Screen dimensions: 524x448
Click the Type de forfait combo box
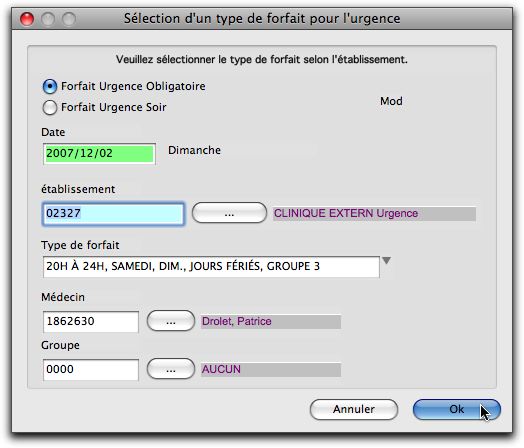(x=211, y=267)
